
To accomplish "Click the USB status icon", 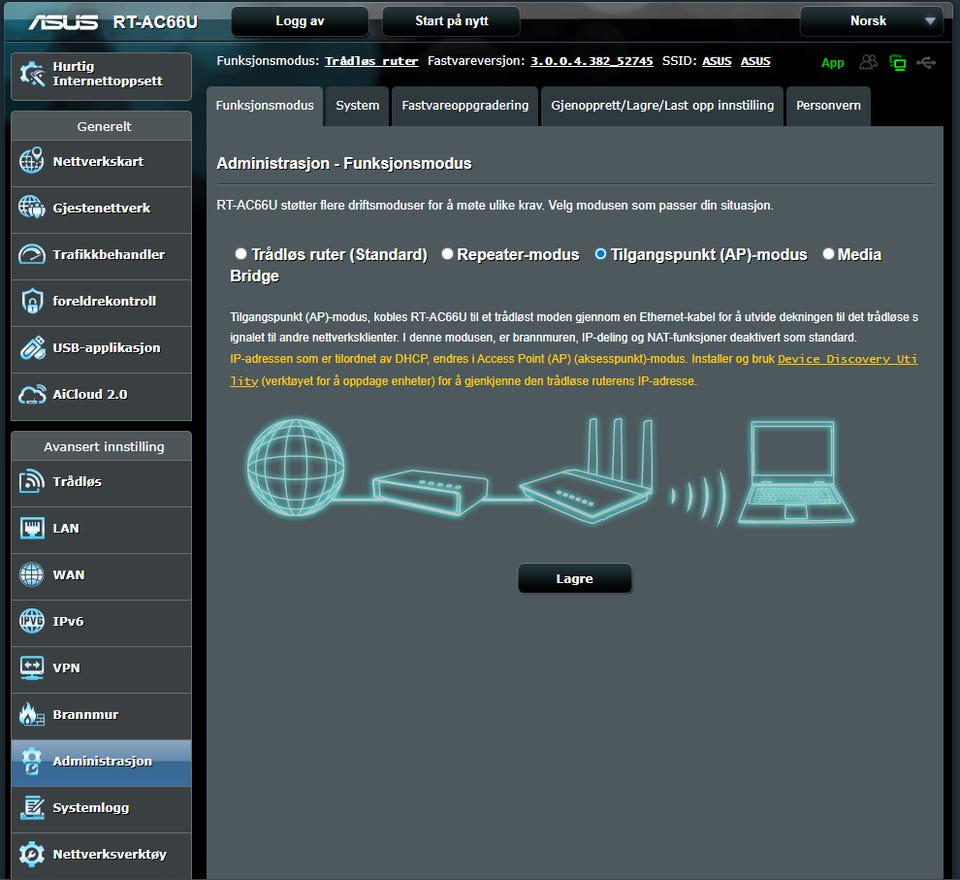I will (x=926, y=62).
